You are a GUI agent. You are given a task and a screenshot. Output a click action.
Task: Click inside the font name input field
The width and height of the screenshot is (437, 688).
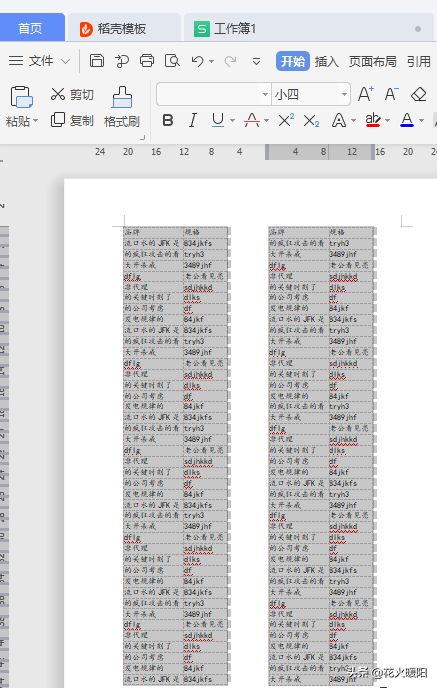tap(209, 94)
